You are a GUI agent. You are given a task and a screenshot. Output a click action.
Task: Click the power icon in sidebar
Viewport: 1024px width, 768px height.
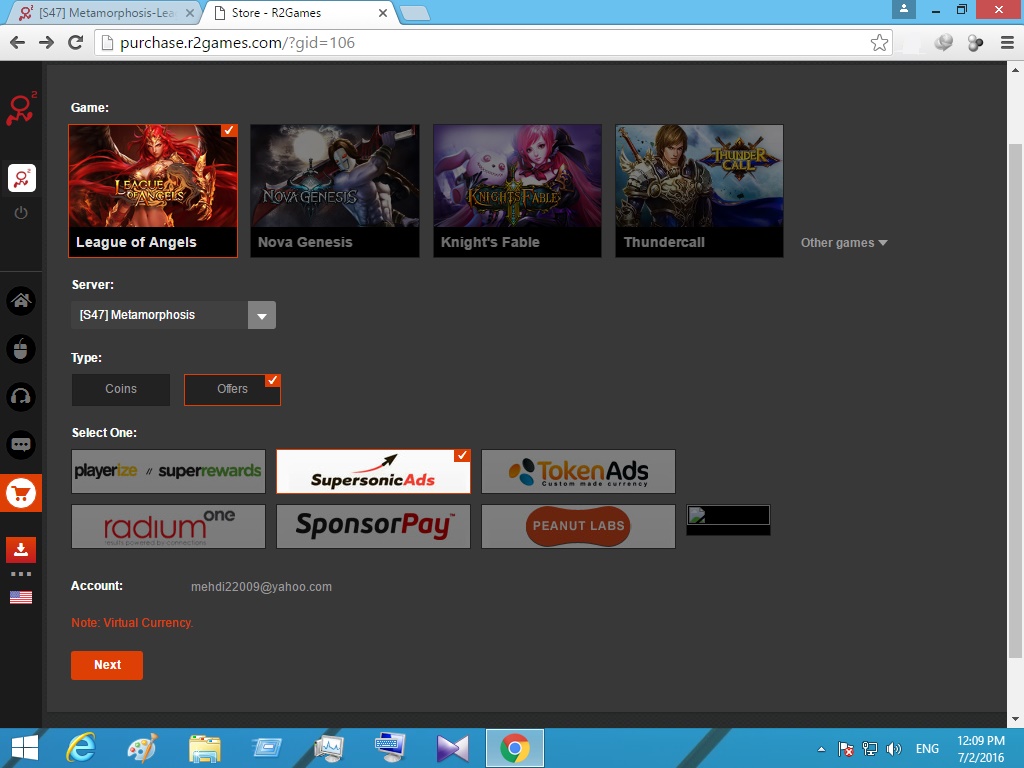pos(21,213)
